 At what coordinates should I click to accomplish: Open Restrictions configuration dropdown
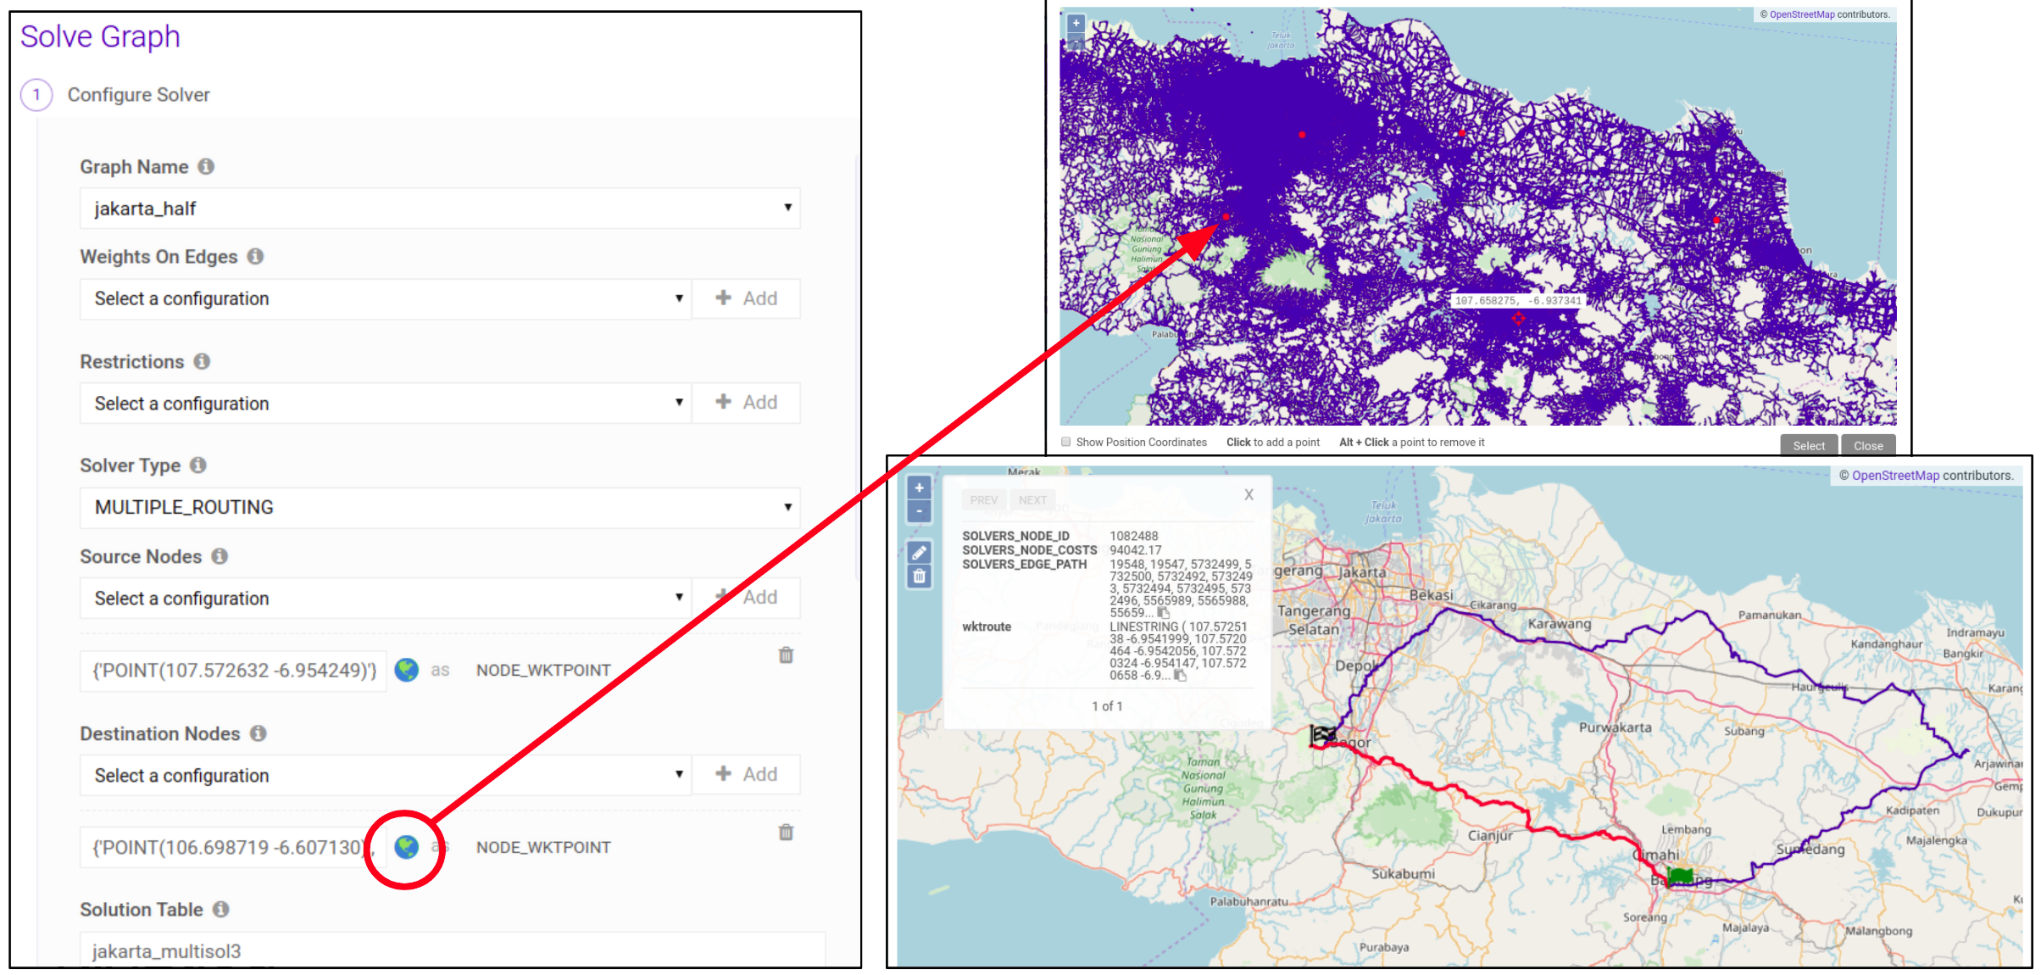pos(386,403)
